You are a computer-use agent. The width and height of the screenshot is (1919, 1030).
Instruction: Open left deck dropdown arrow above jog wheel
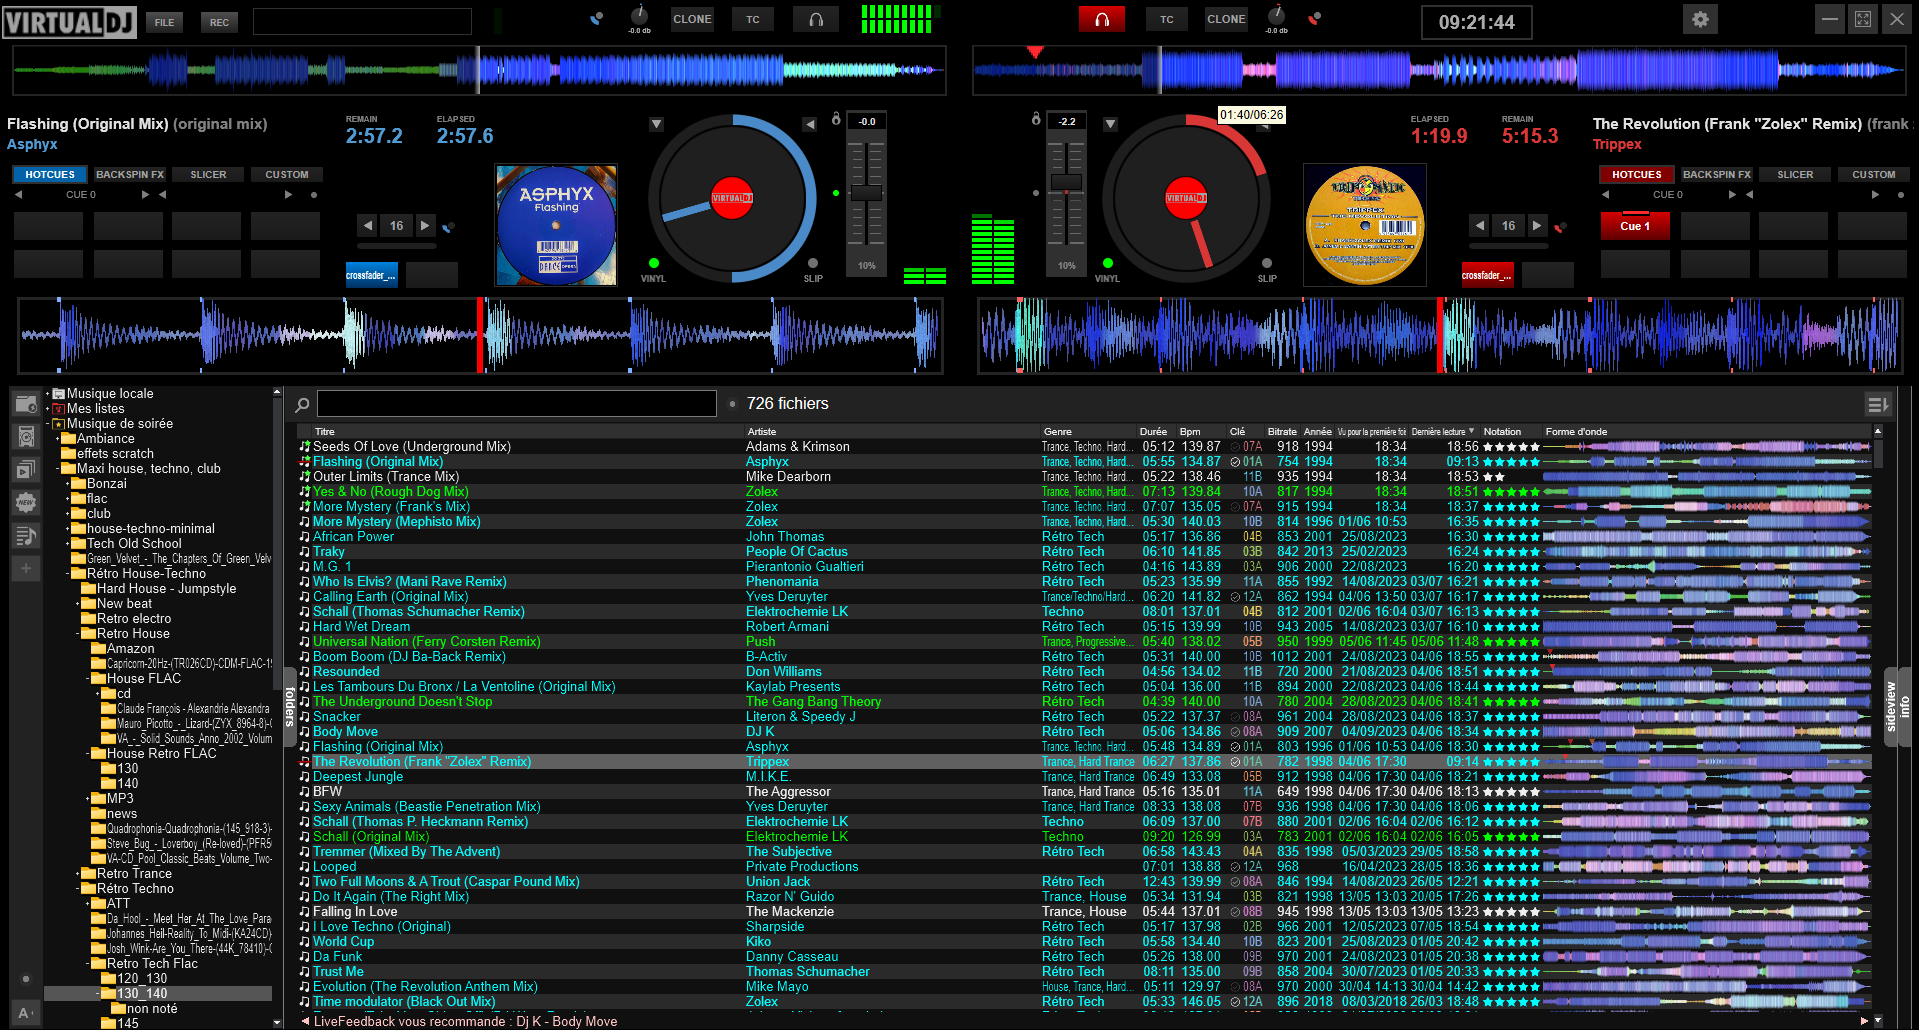656,124
